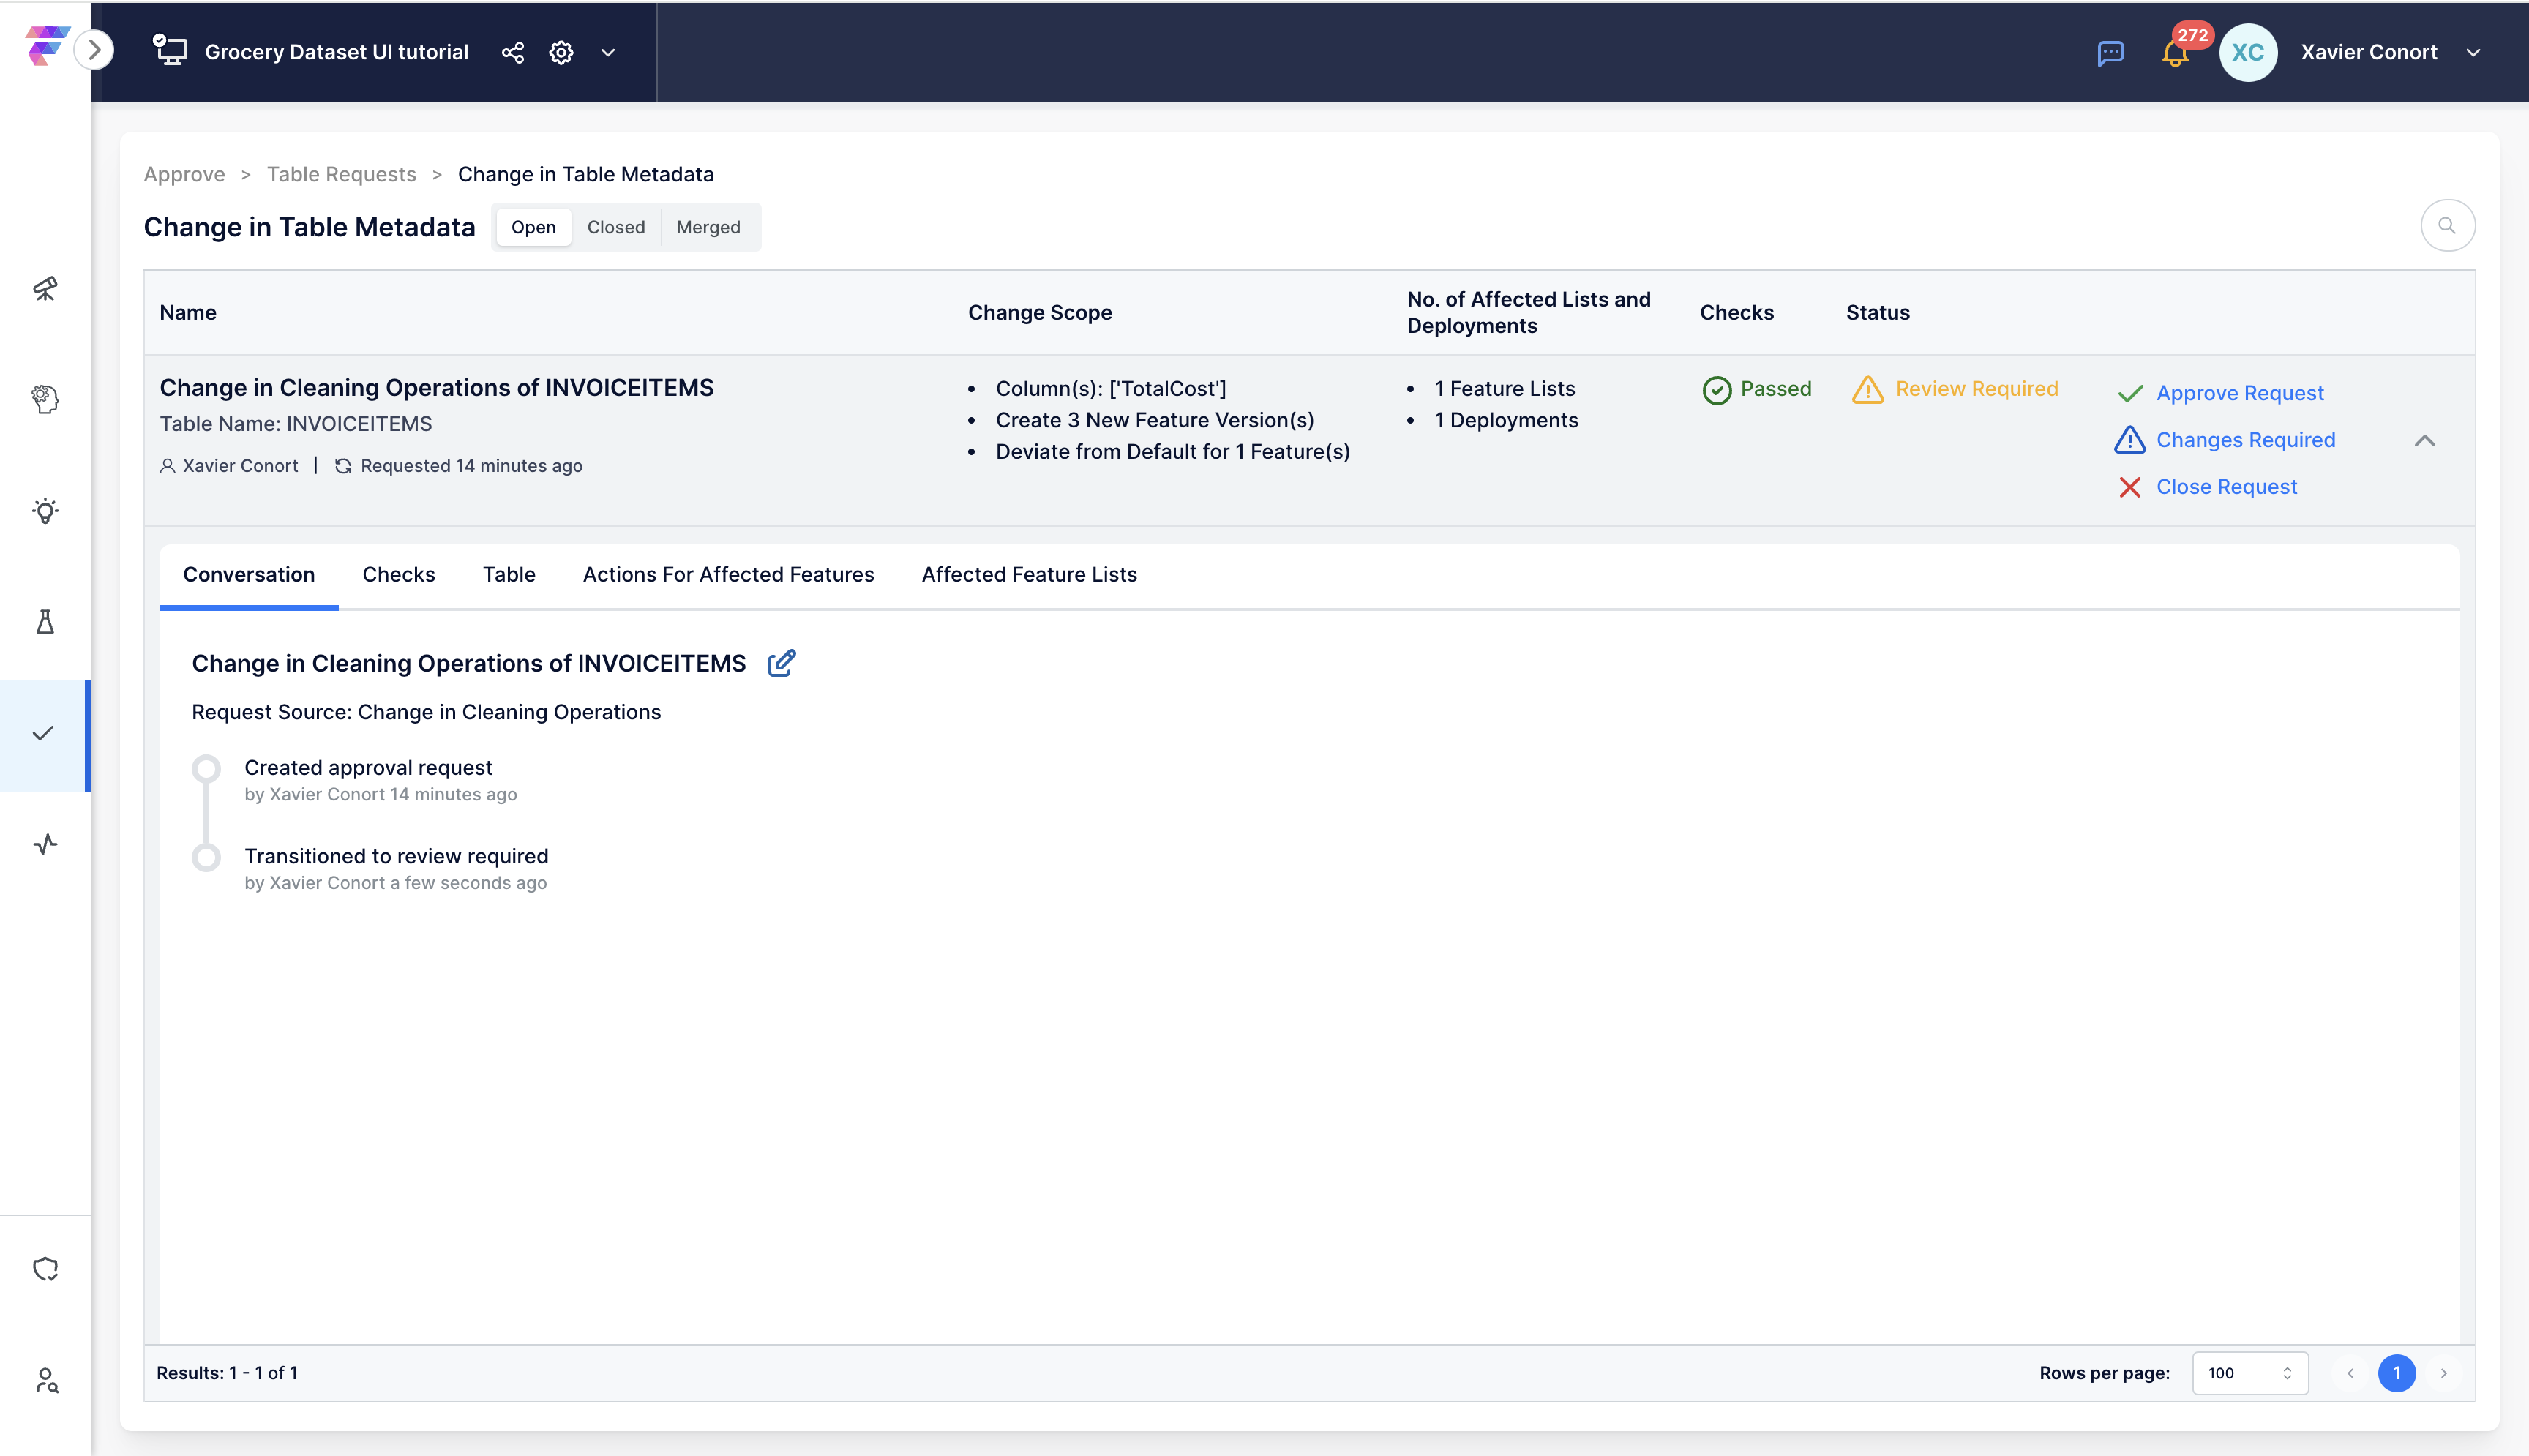
Task: Open request title in the table row
Action: coord(436,388)
